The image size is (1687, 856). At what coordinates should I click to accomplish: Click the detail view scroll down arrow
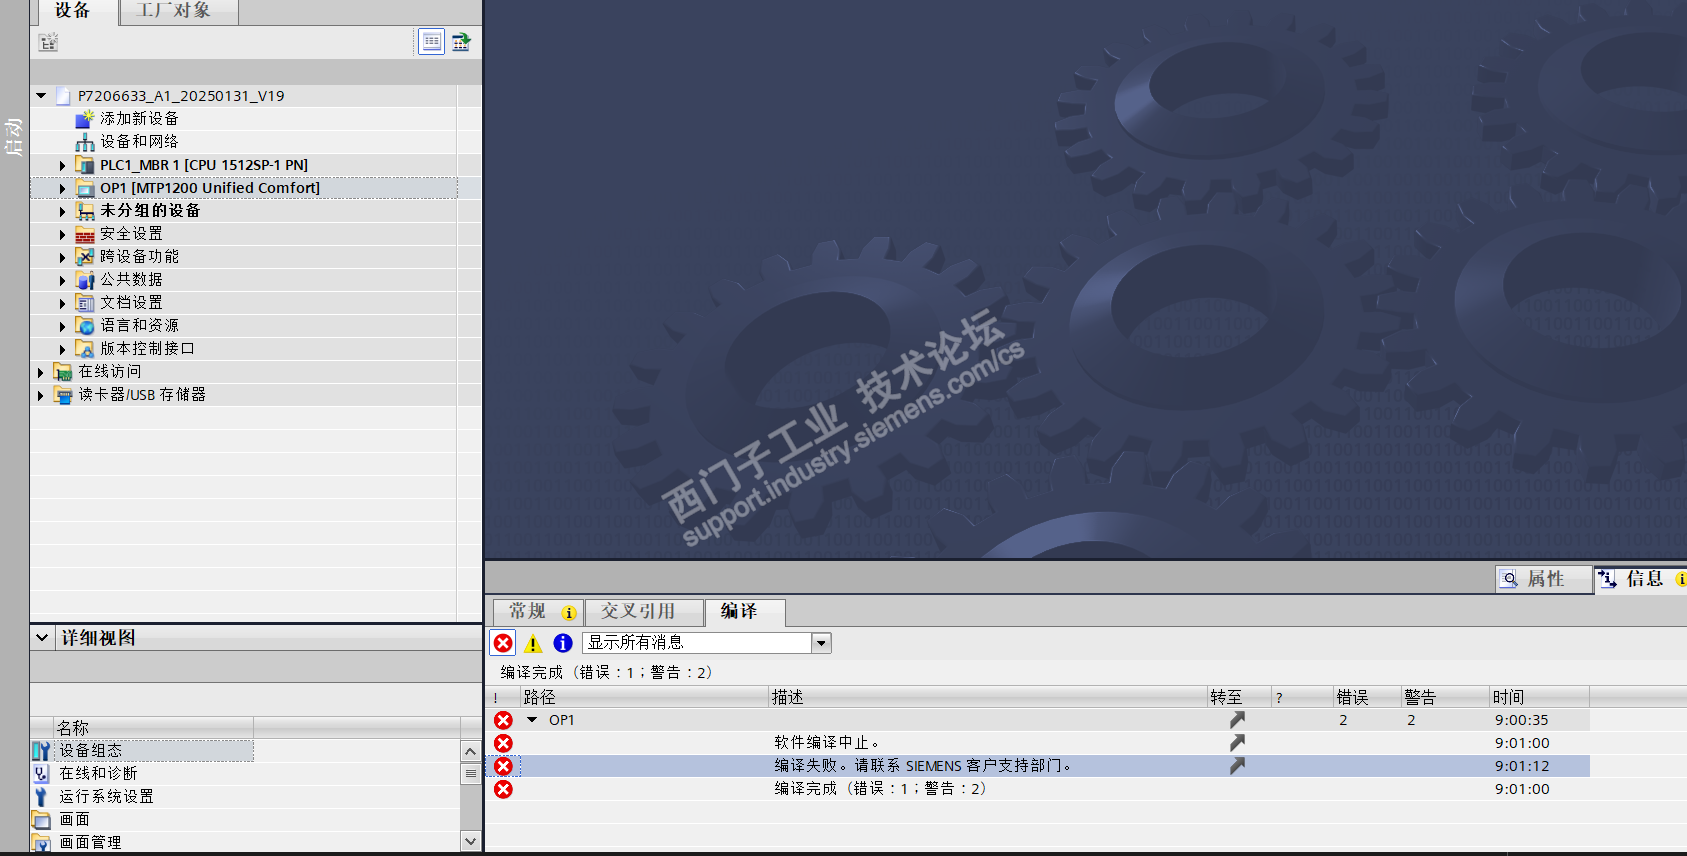[470, 841]
